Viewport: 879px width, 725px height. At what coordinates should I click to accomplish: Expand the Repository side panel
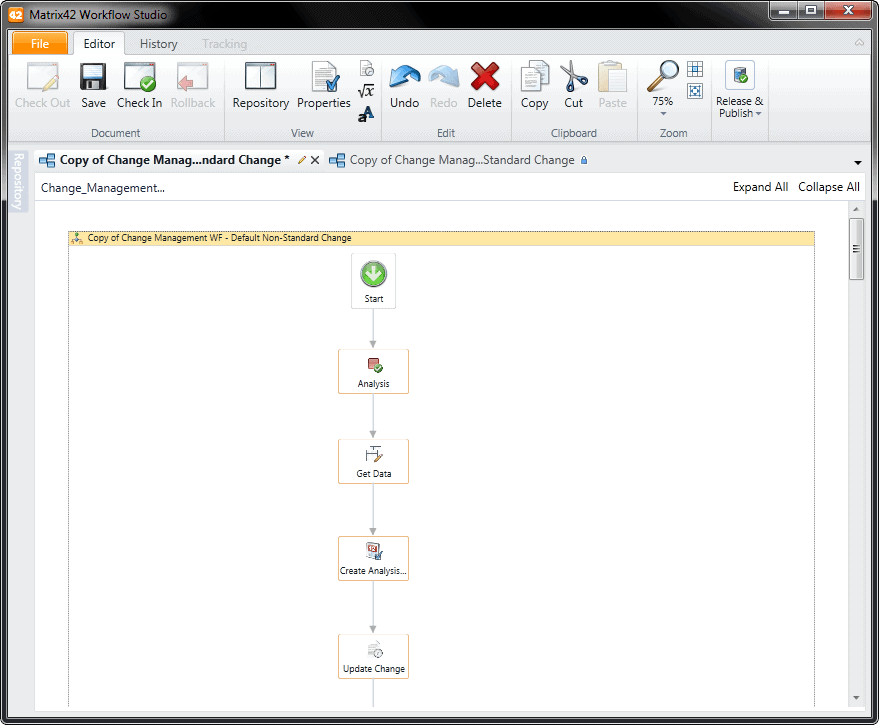click(x=18, y=181)
